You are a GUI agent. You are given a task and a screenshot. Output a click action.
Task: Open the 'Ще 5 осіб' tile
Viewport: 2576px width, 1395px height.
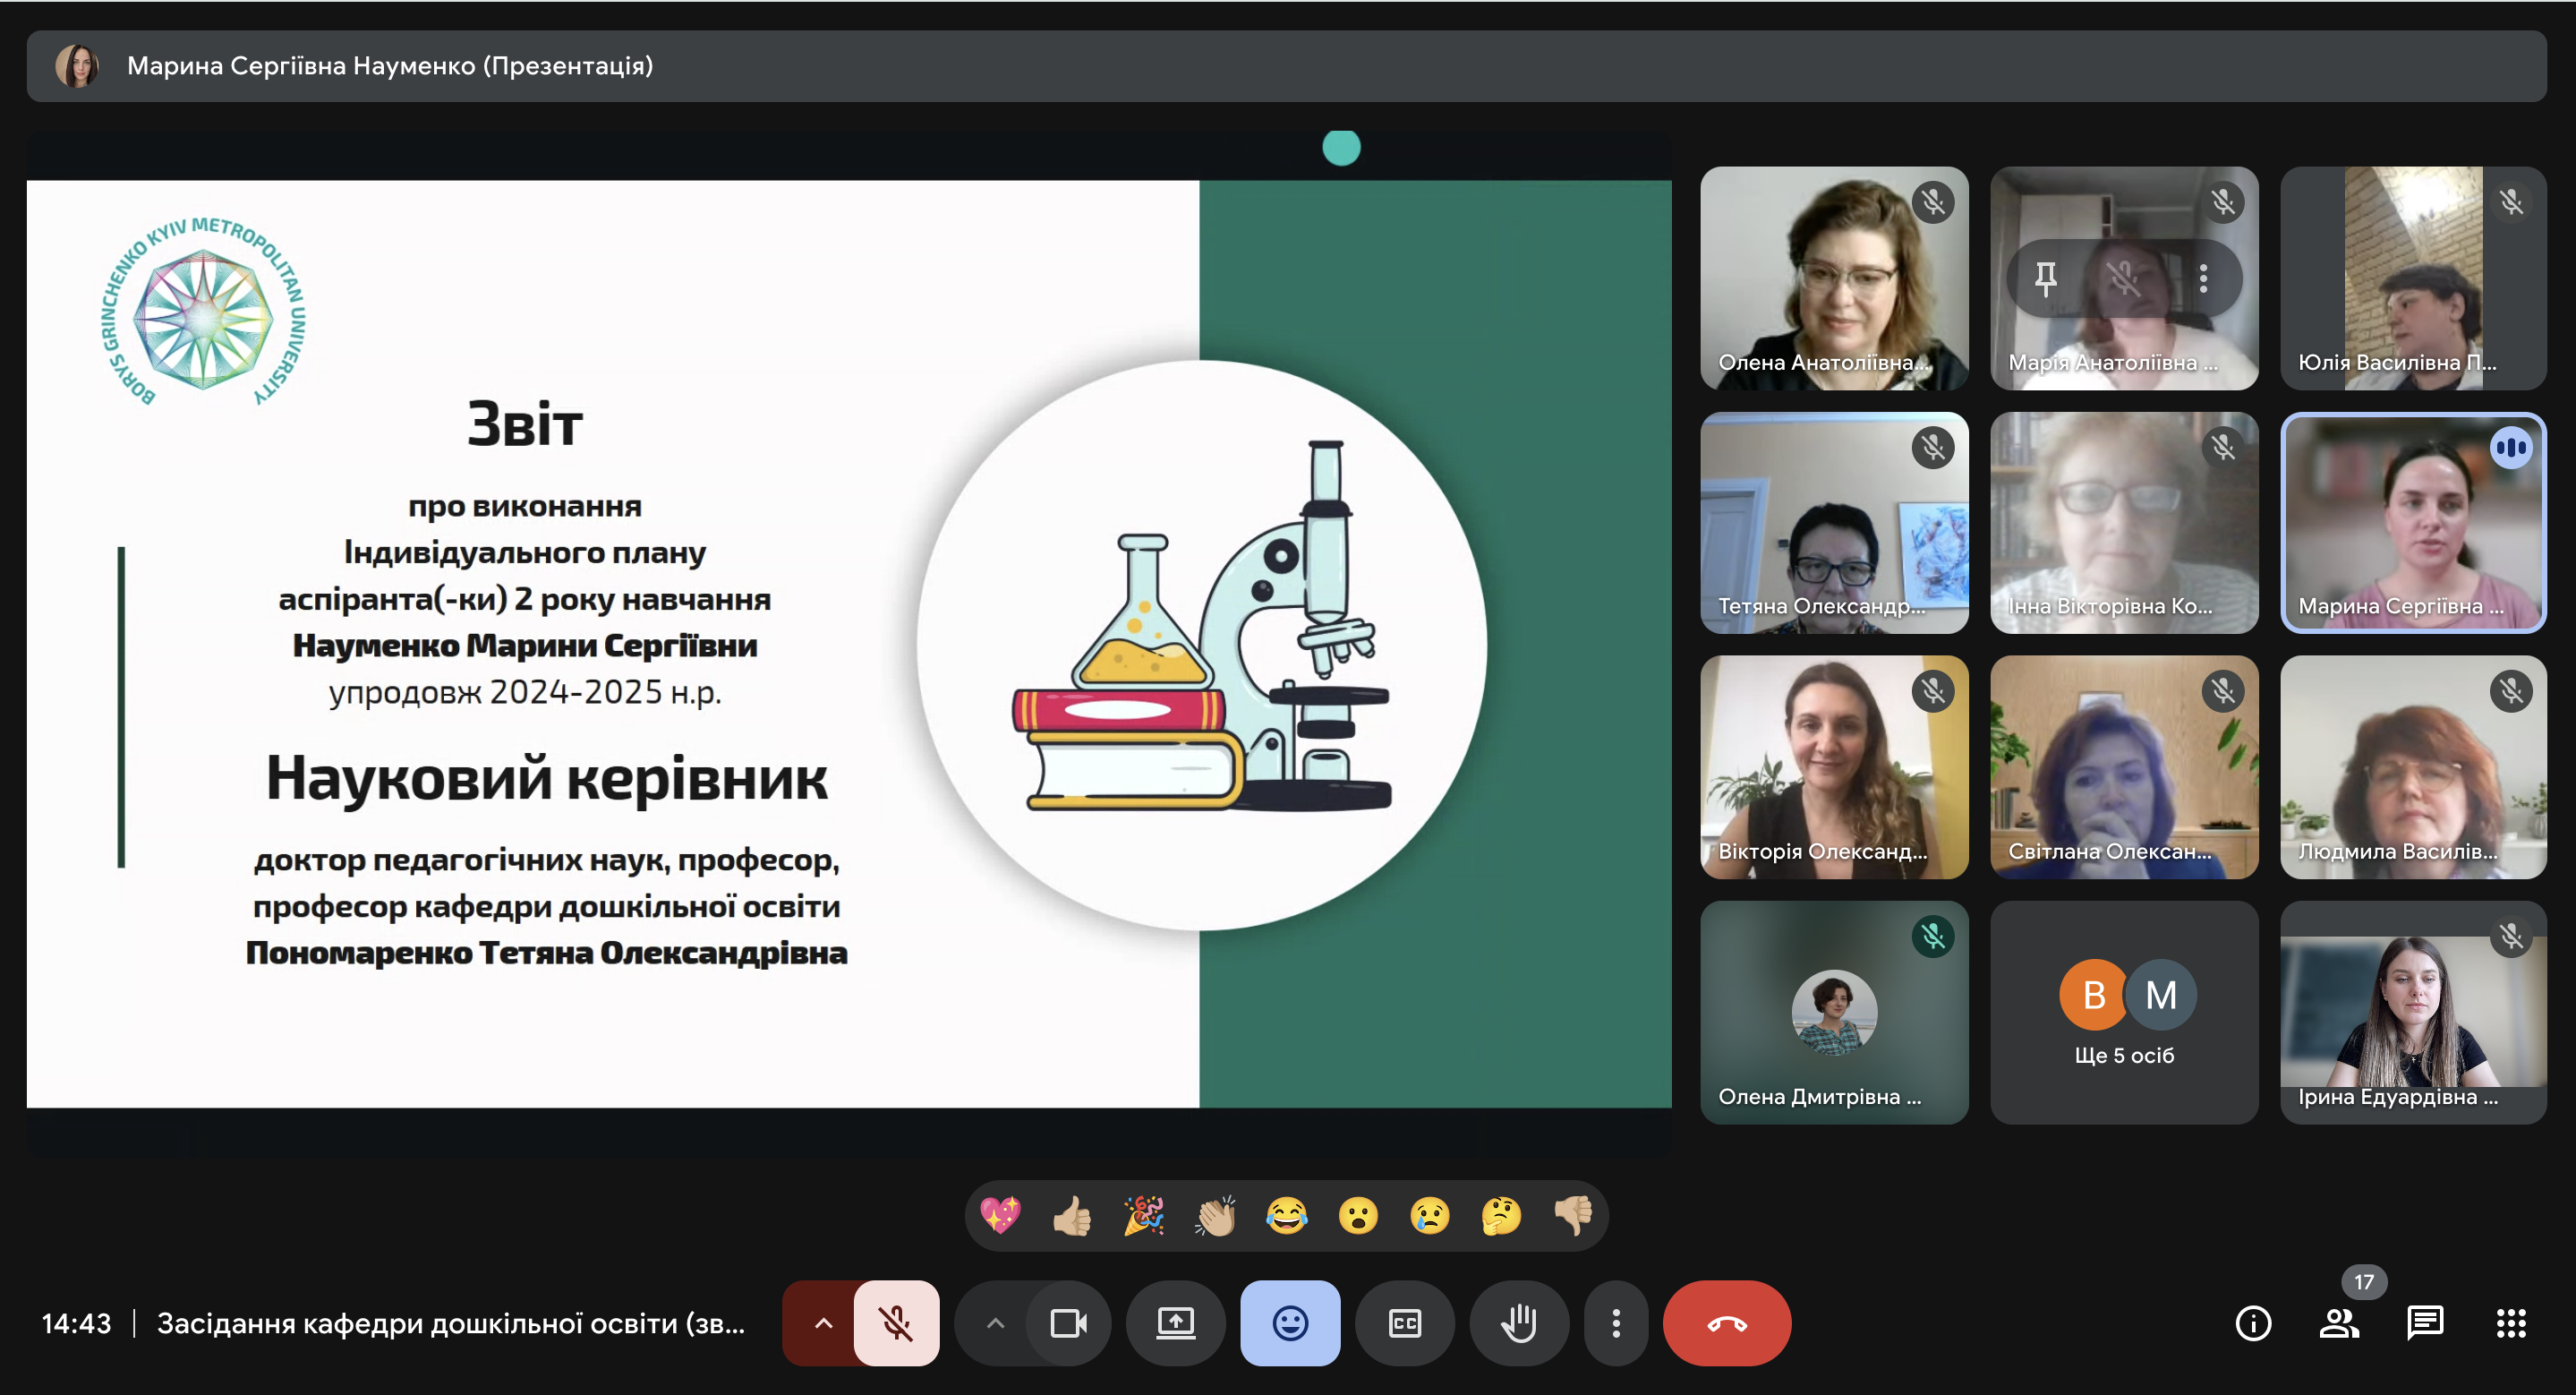click(x=2124, y=1012)
